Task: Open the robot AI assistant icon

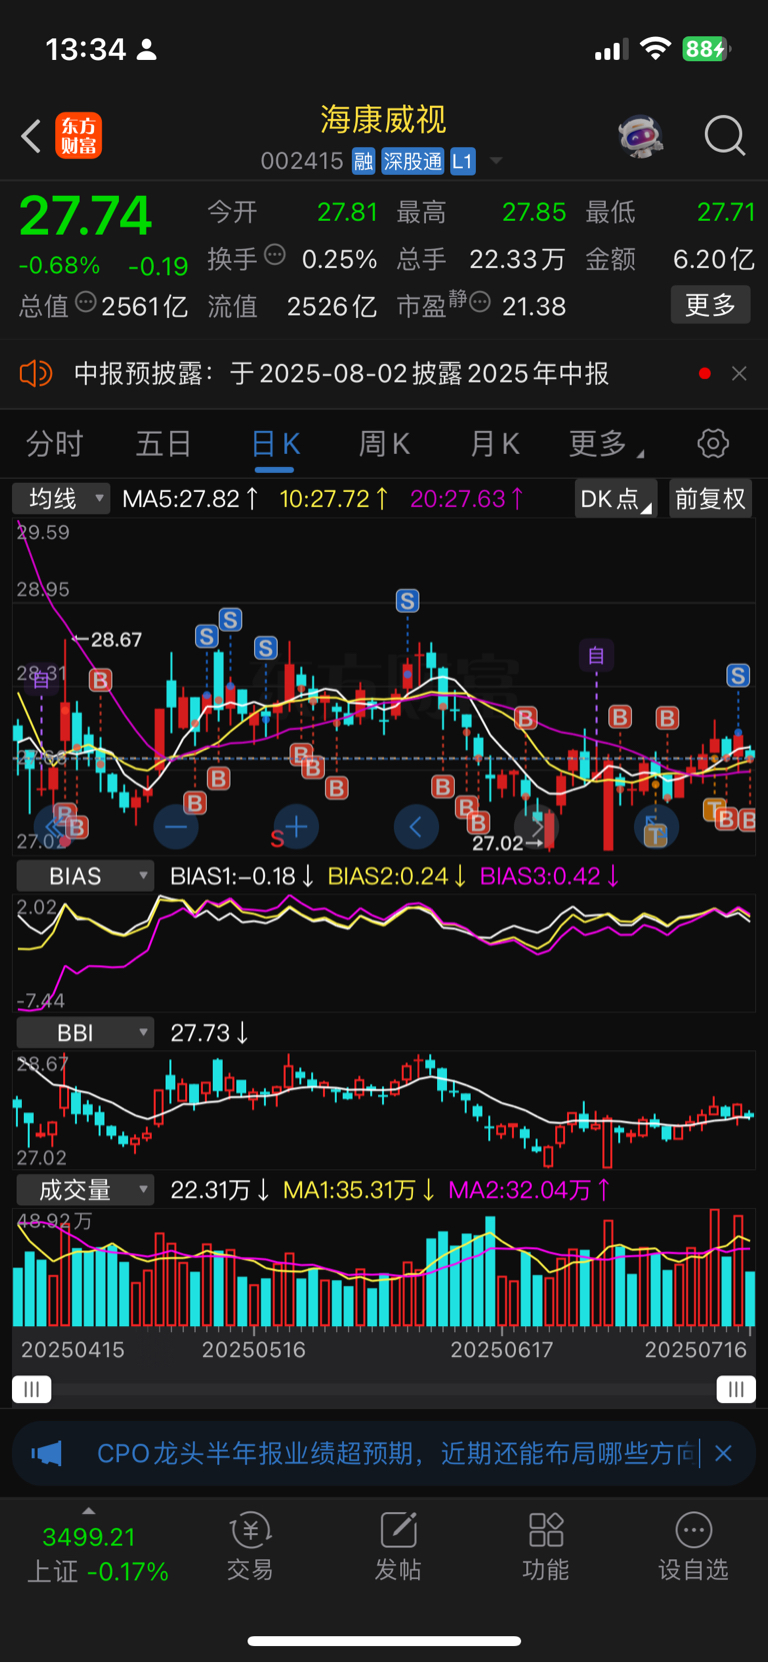Action: [640, 136]
